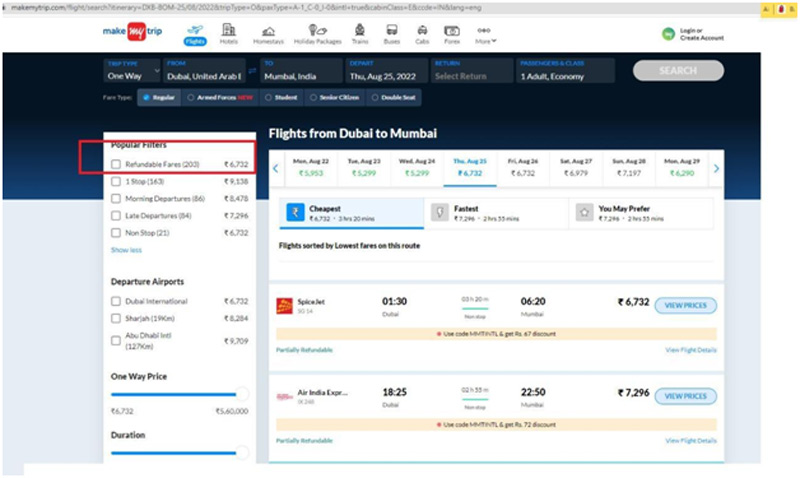Click the Air India Express airline logo
800x478 pixels.
(284, 396)
